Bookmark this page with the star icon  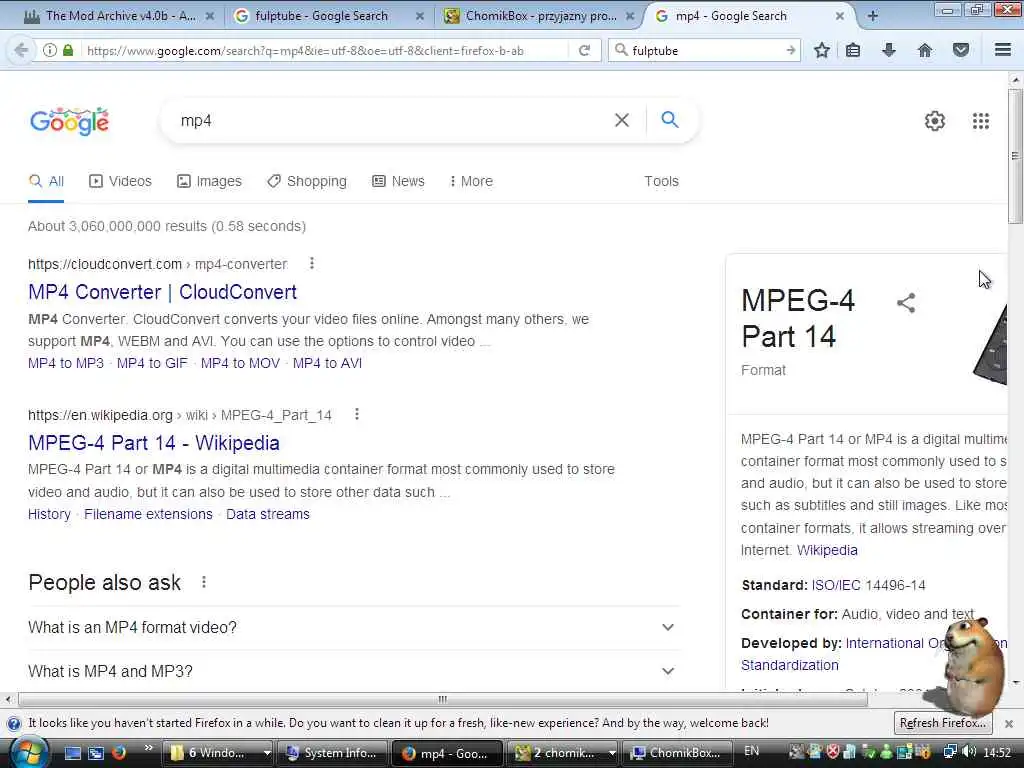click(x=822, y=50)
